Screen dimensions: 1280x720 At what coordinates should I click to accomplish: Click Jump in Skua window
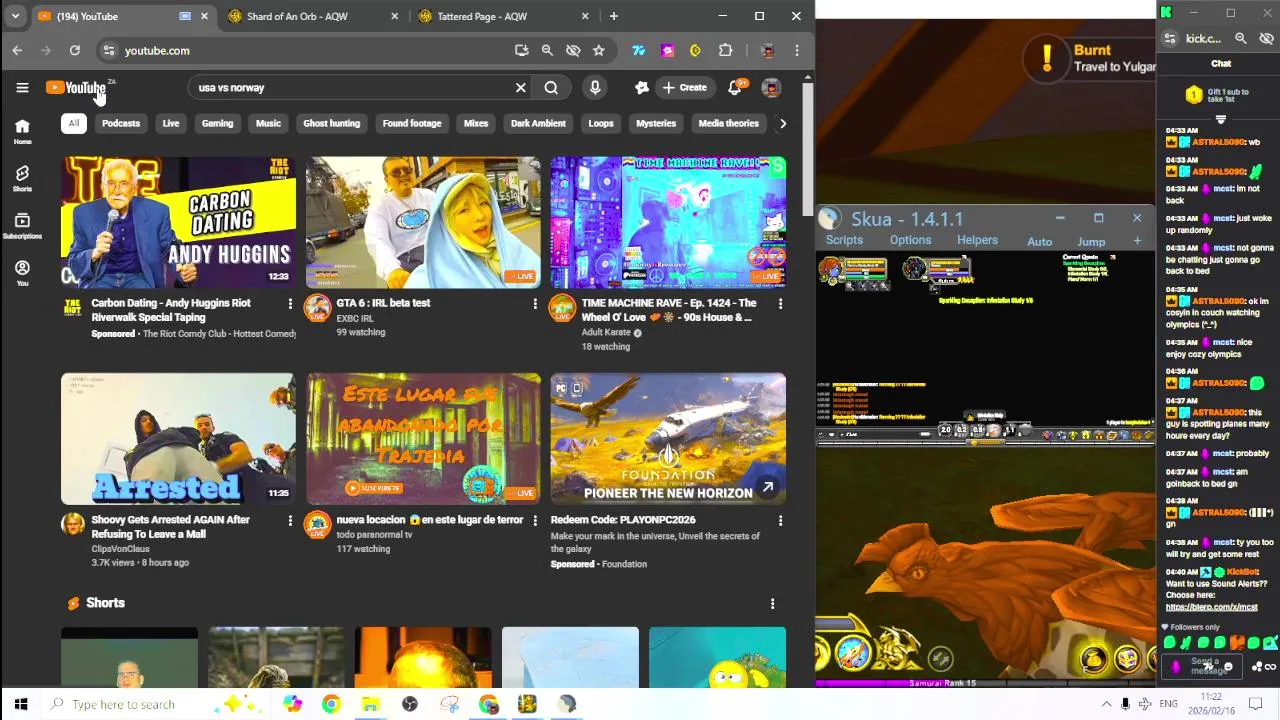click(1091, 242)
